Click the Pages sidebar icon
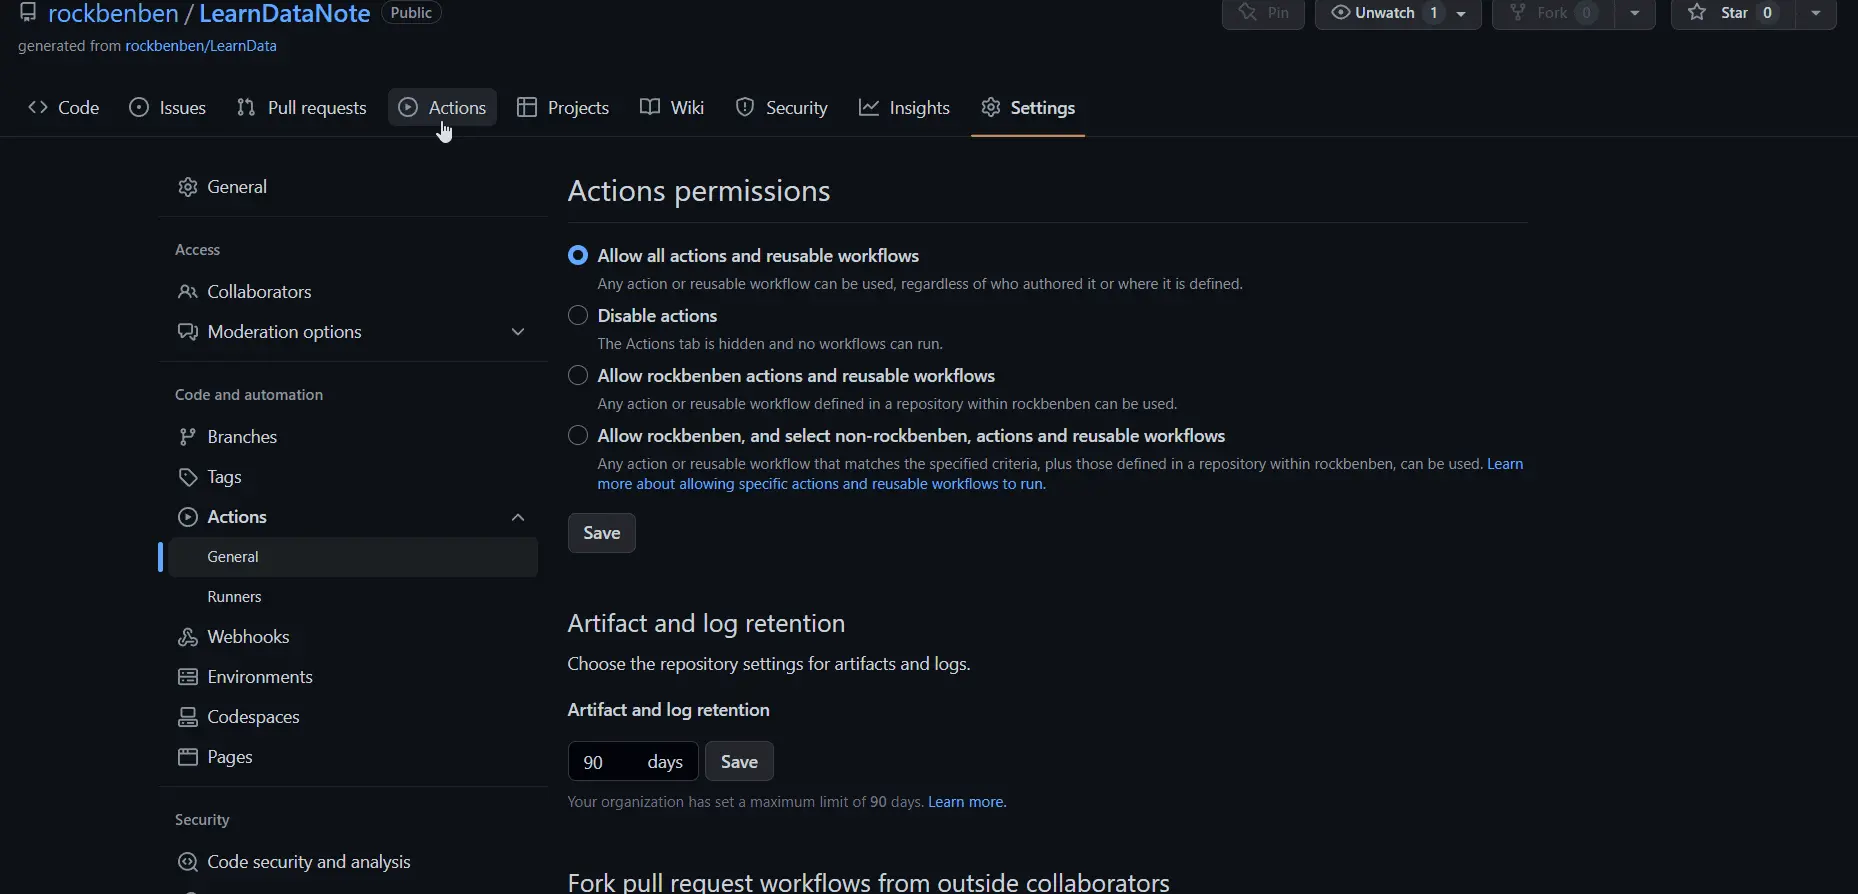 187,757
